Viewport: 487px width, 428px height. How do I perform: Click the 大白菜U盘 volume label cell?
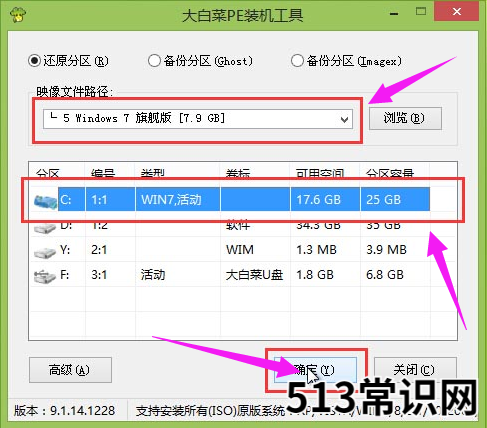(x=254, y=275)
